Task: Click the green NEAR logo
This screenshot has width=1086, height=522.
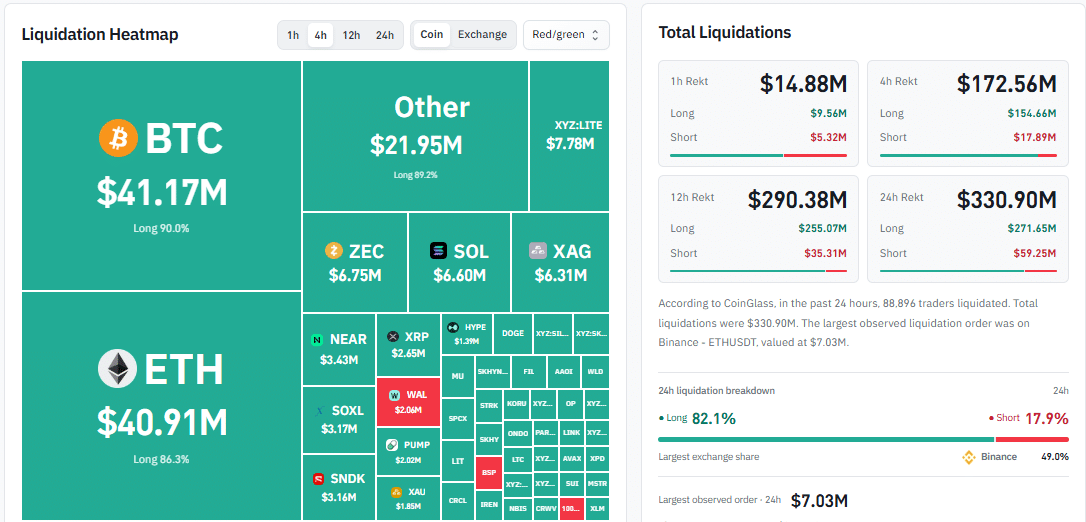Action: [317, 340]
